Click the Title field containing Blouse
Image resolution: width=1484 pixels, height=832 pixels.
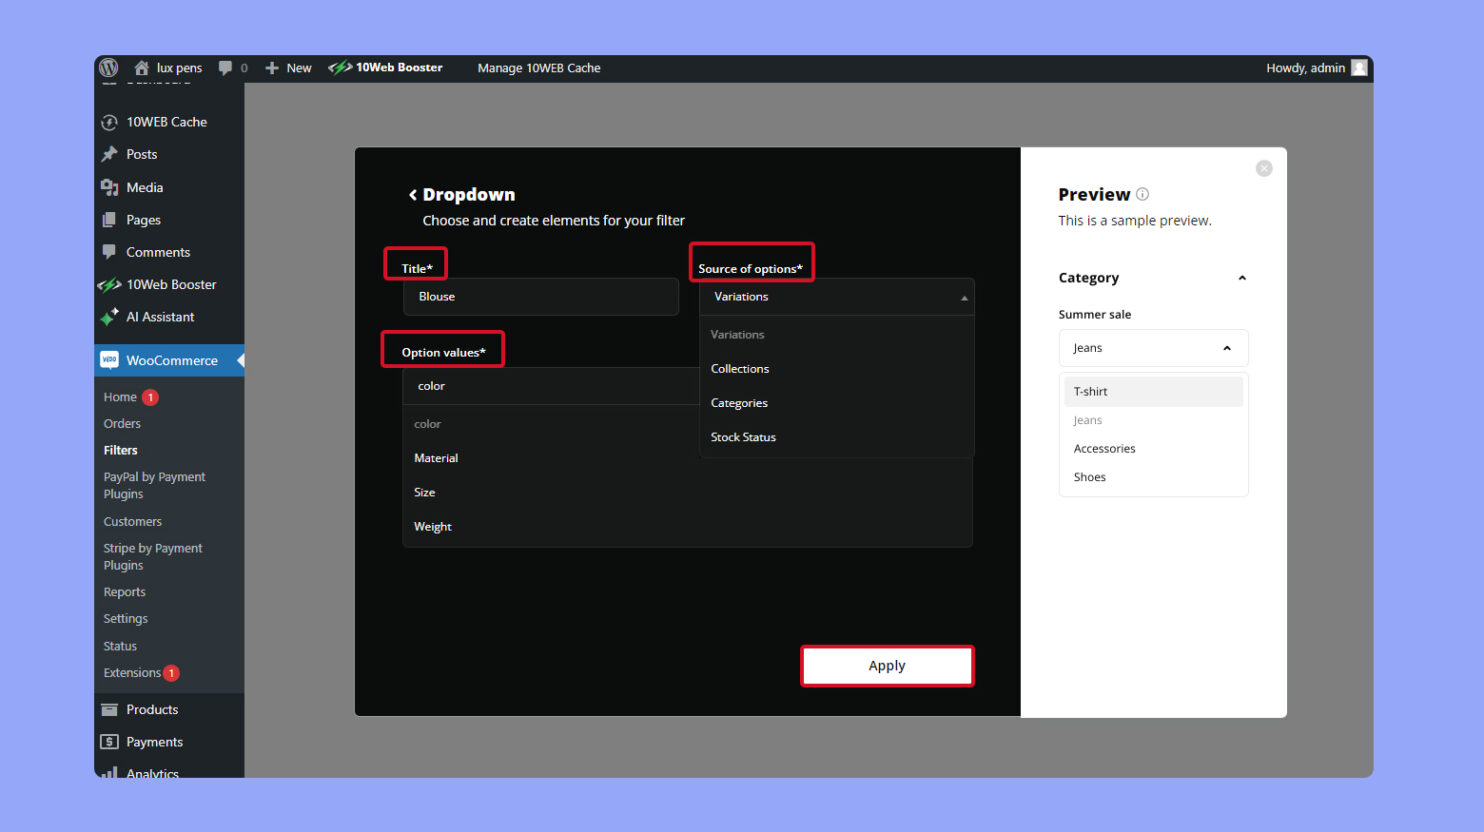[540, 296]
